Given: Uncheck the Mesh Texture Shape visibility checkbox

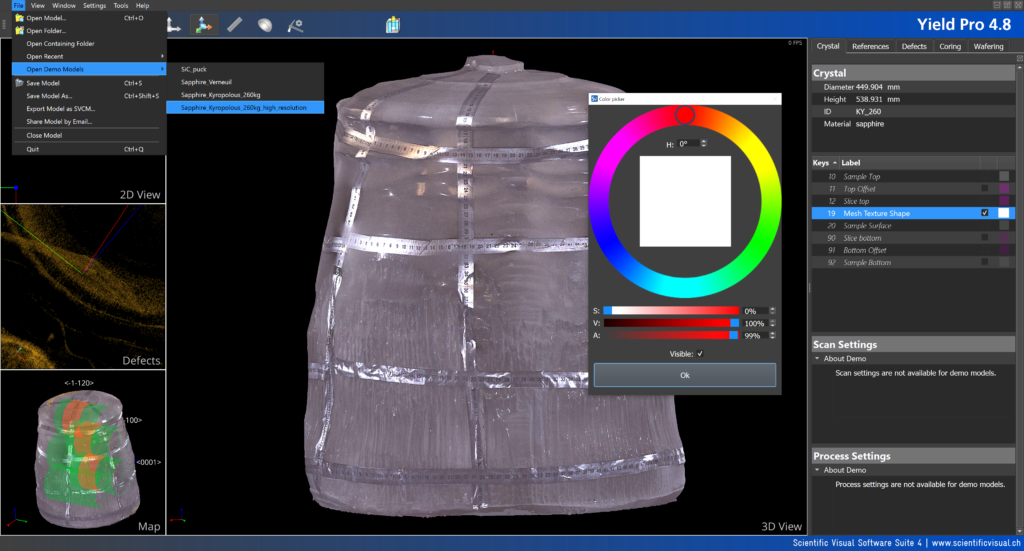Looking at the screenshot, I should [x=985, y=213].
